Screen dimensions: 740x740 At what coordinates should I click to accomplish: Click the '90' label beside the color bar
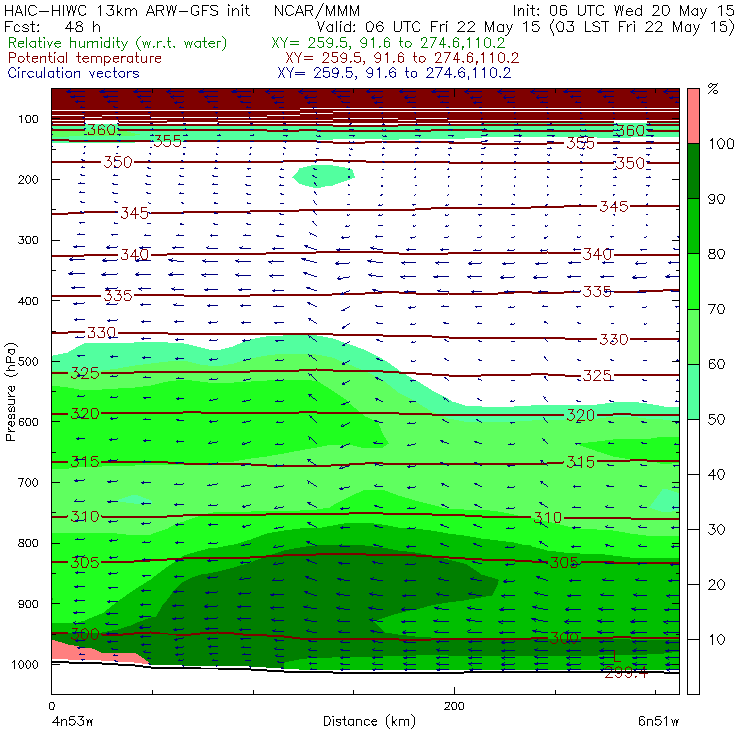[x=716, y=199]
